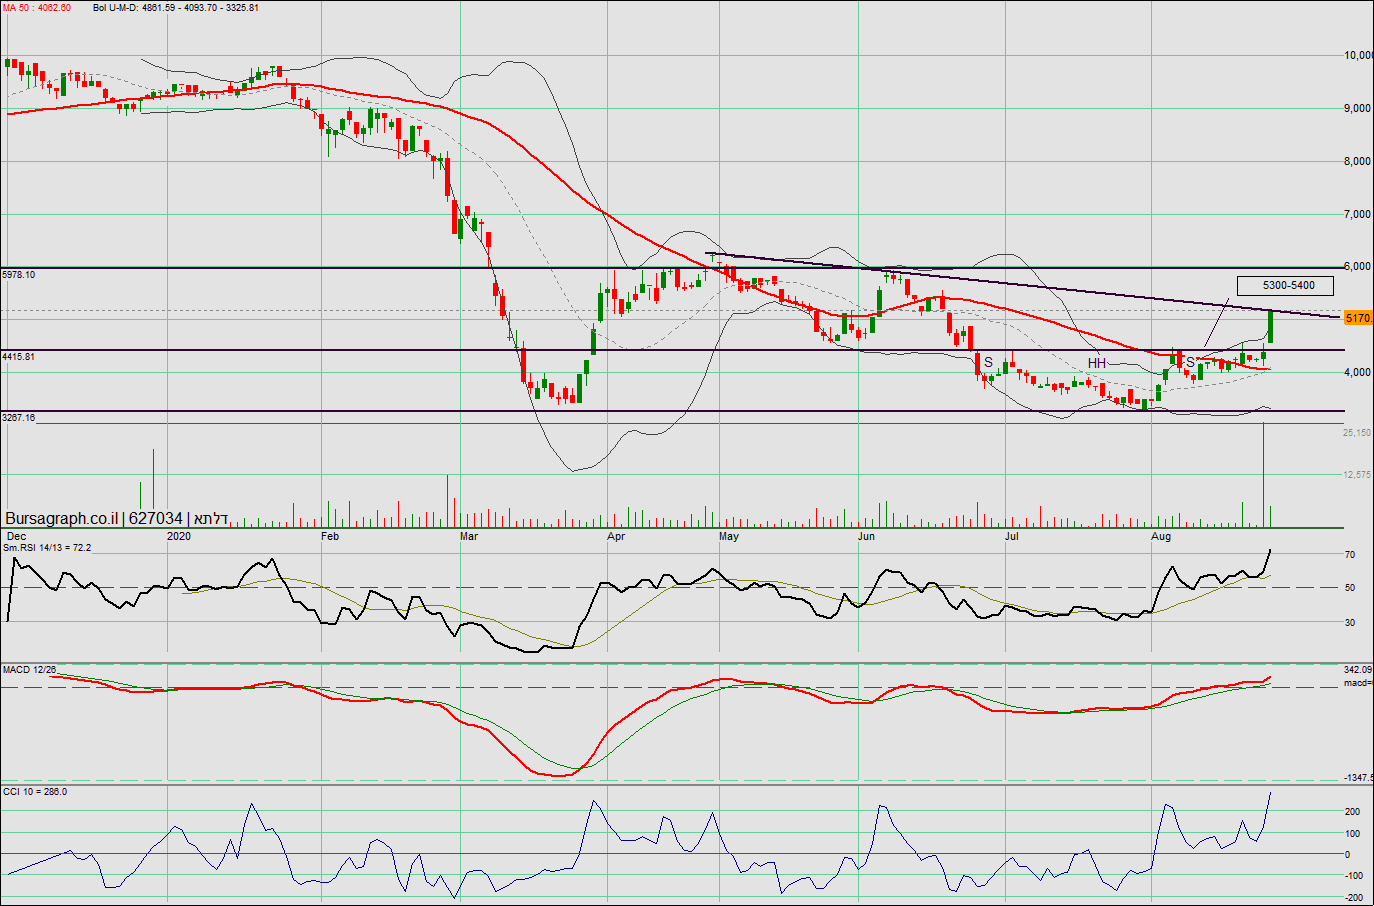This screenshot has width=1374, height=906.
Task: Select the S annotation right of HH
Action: coord(1190,363)
